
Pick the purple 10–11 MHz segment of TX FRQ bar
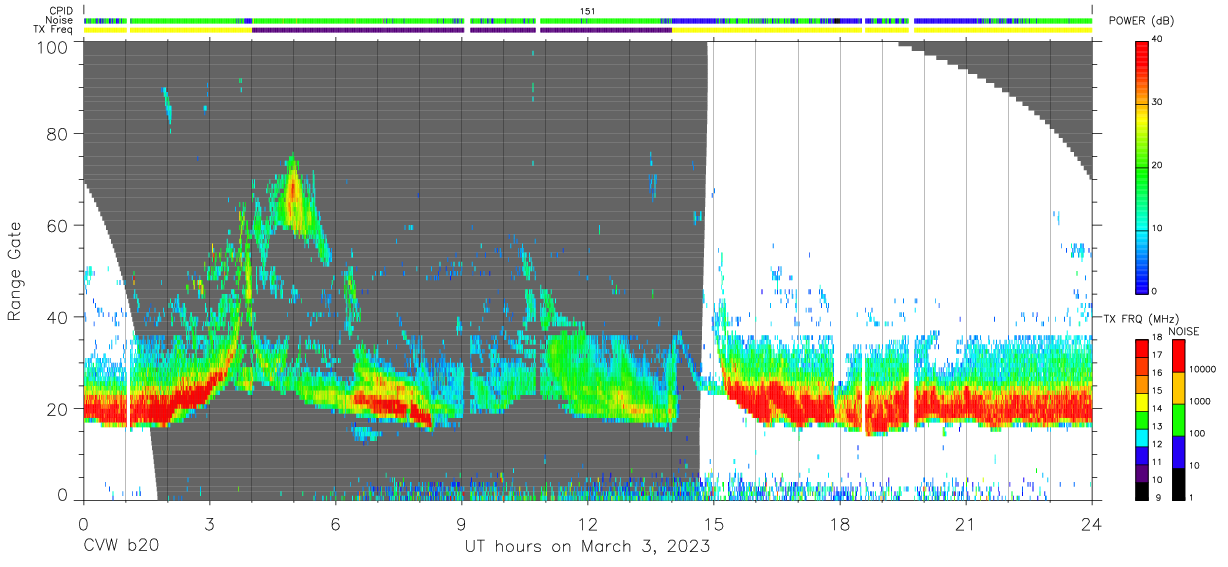click(x=1142, y=474)
